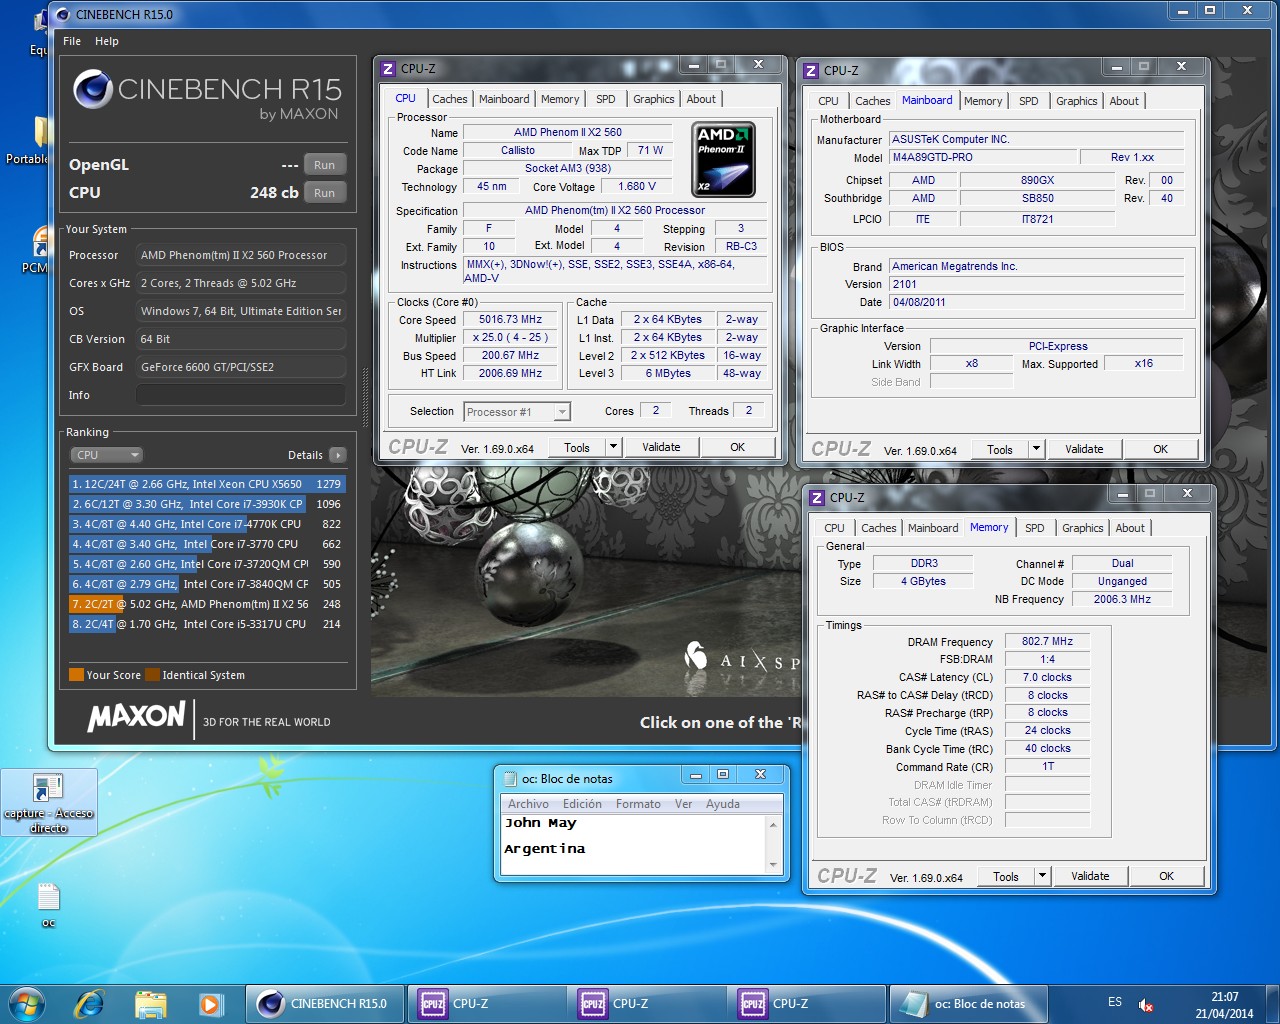Click the muted volume tray icon
The height and width of the screenshot is (1024, 1280).
(1146, 1005)
